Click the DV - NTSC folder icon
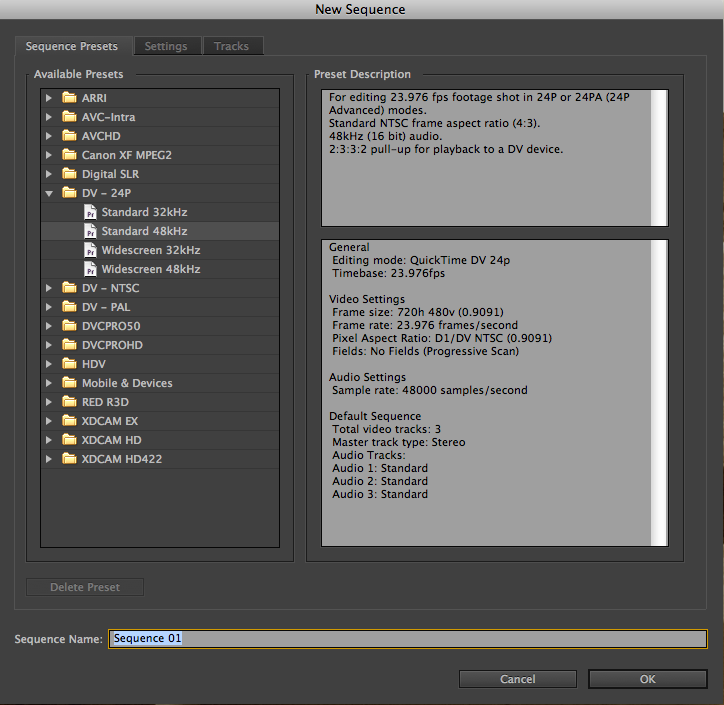 tap(69, 288)
